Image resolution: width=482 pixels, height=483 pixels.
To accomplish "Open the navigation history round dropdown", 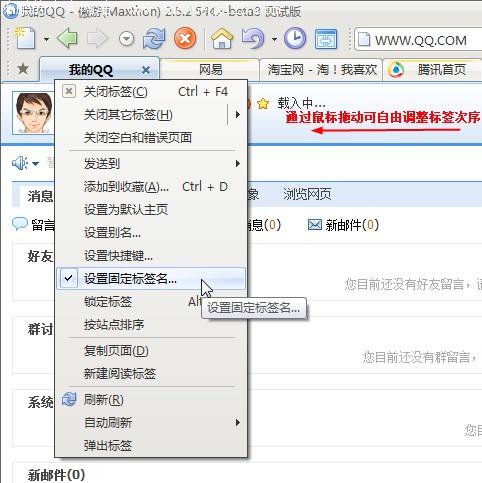I will pyautogui.click(x=126, y=39).
